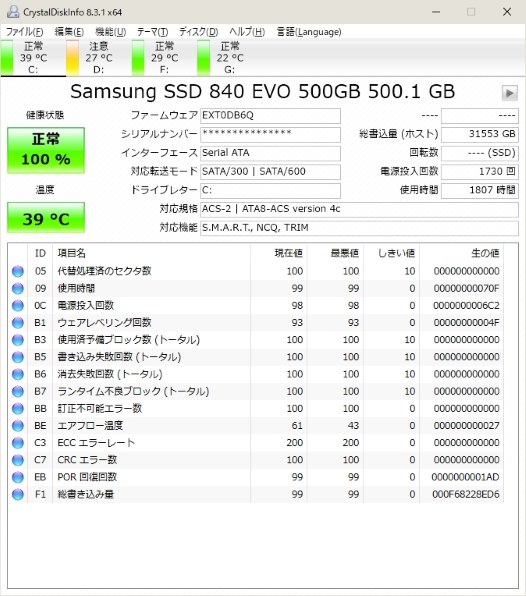Click the power-on count value 1730 回
This screenshot has height=596, width=526.
pos(480,171)
